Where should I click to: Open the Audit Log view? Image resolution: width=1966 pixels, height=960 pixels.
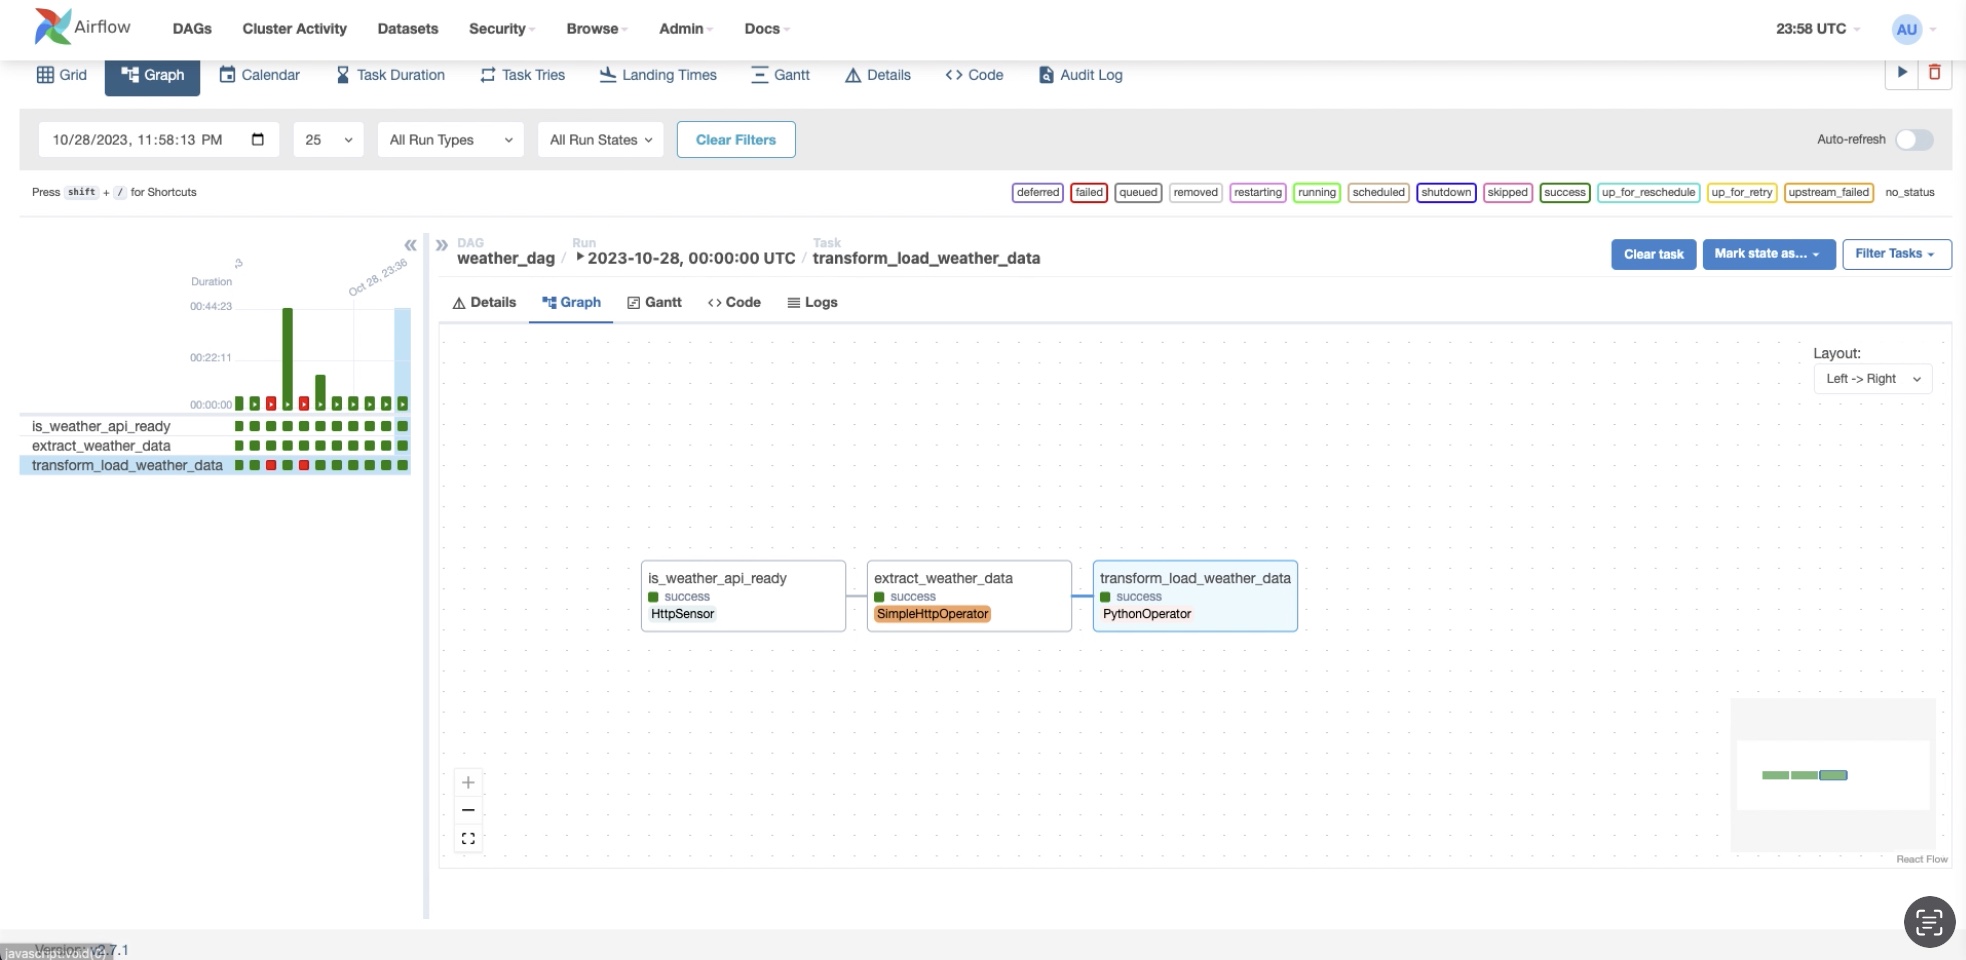1080,74
